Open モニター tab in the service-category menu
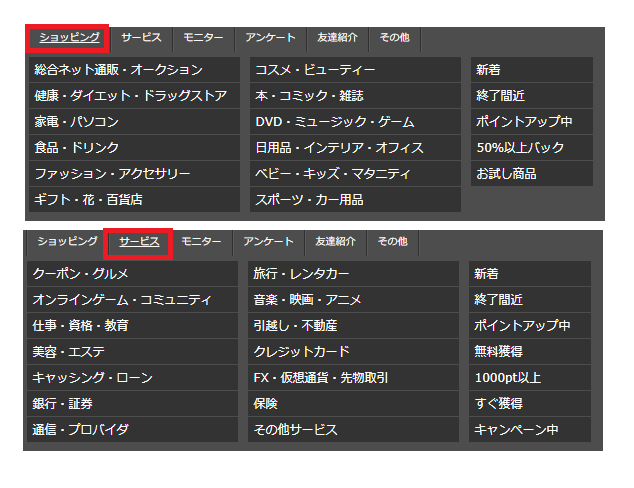This screenshot has width=634, height=488. pos(201,242)
